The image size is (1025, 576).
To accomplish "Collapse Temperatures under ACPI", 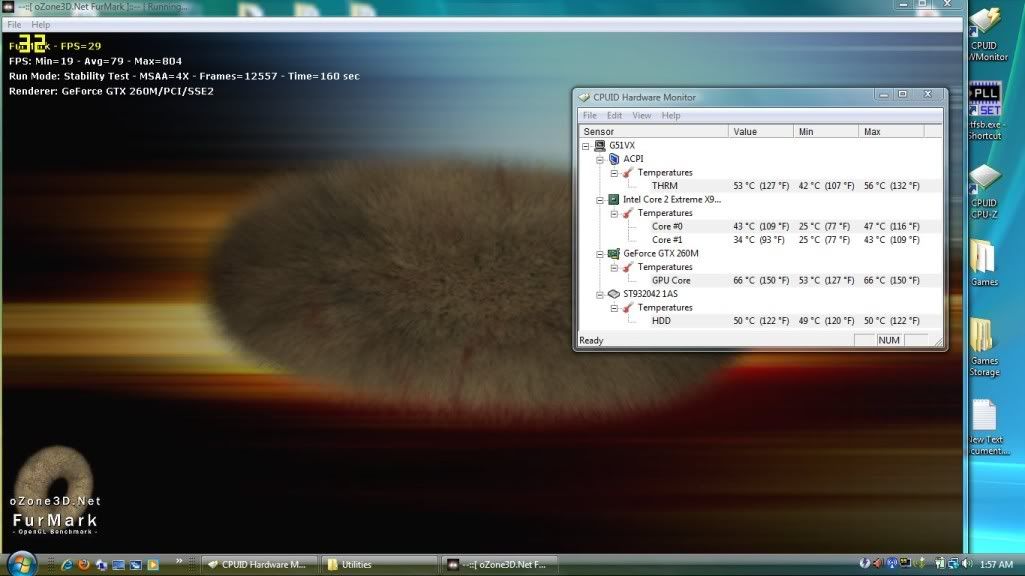I will point(614,173).
